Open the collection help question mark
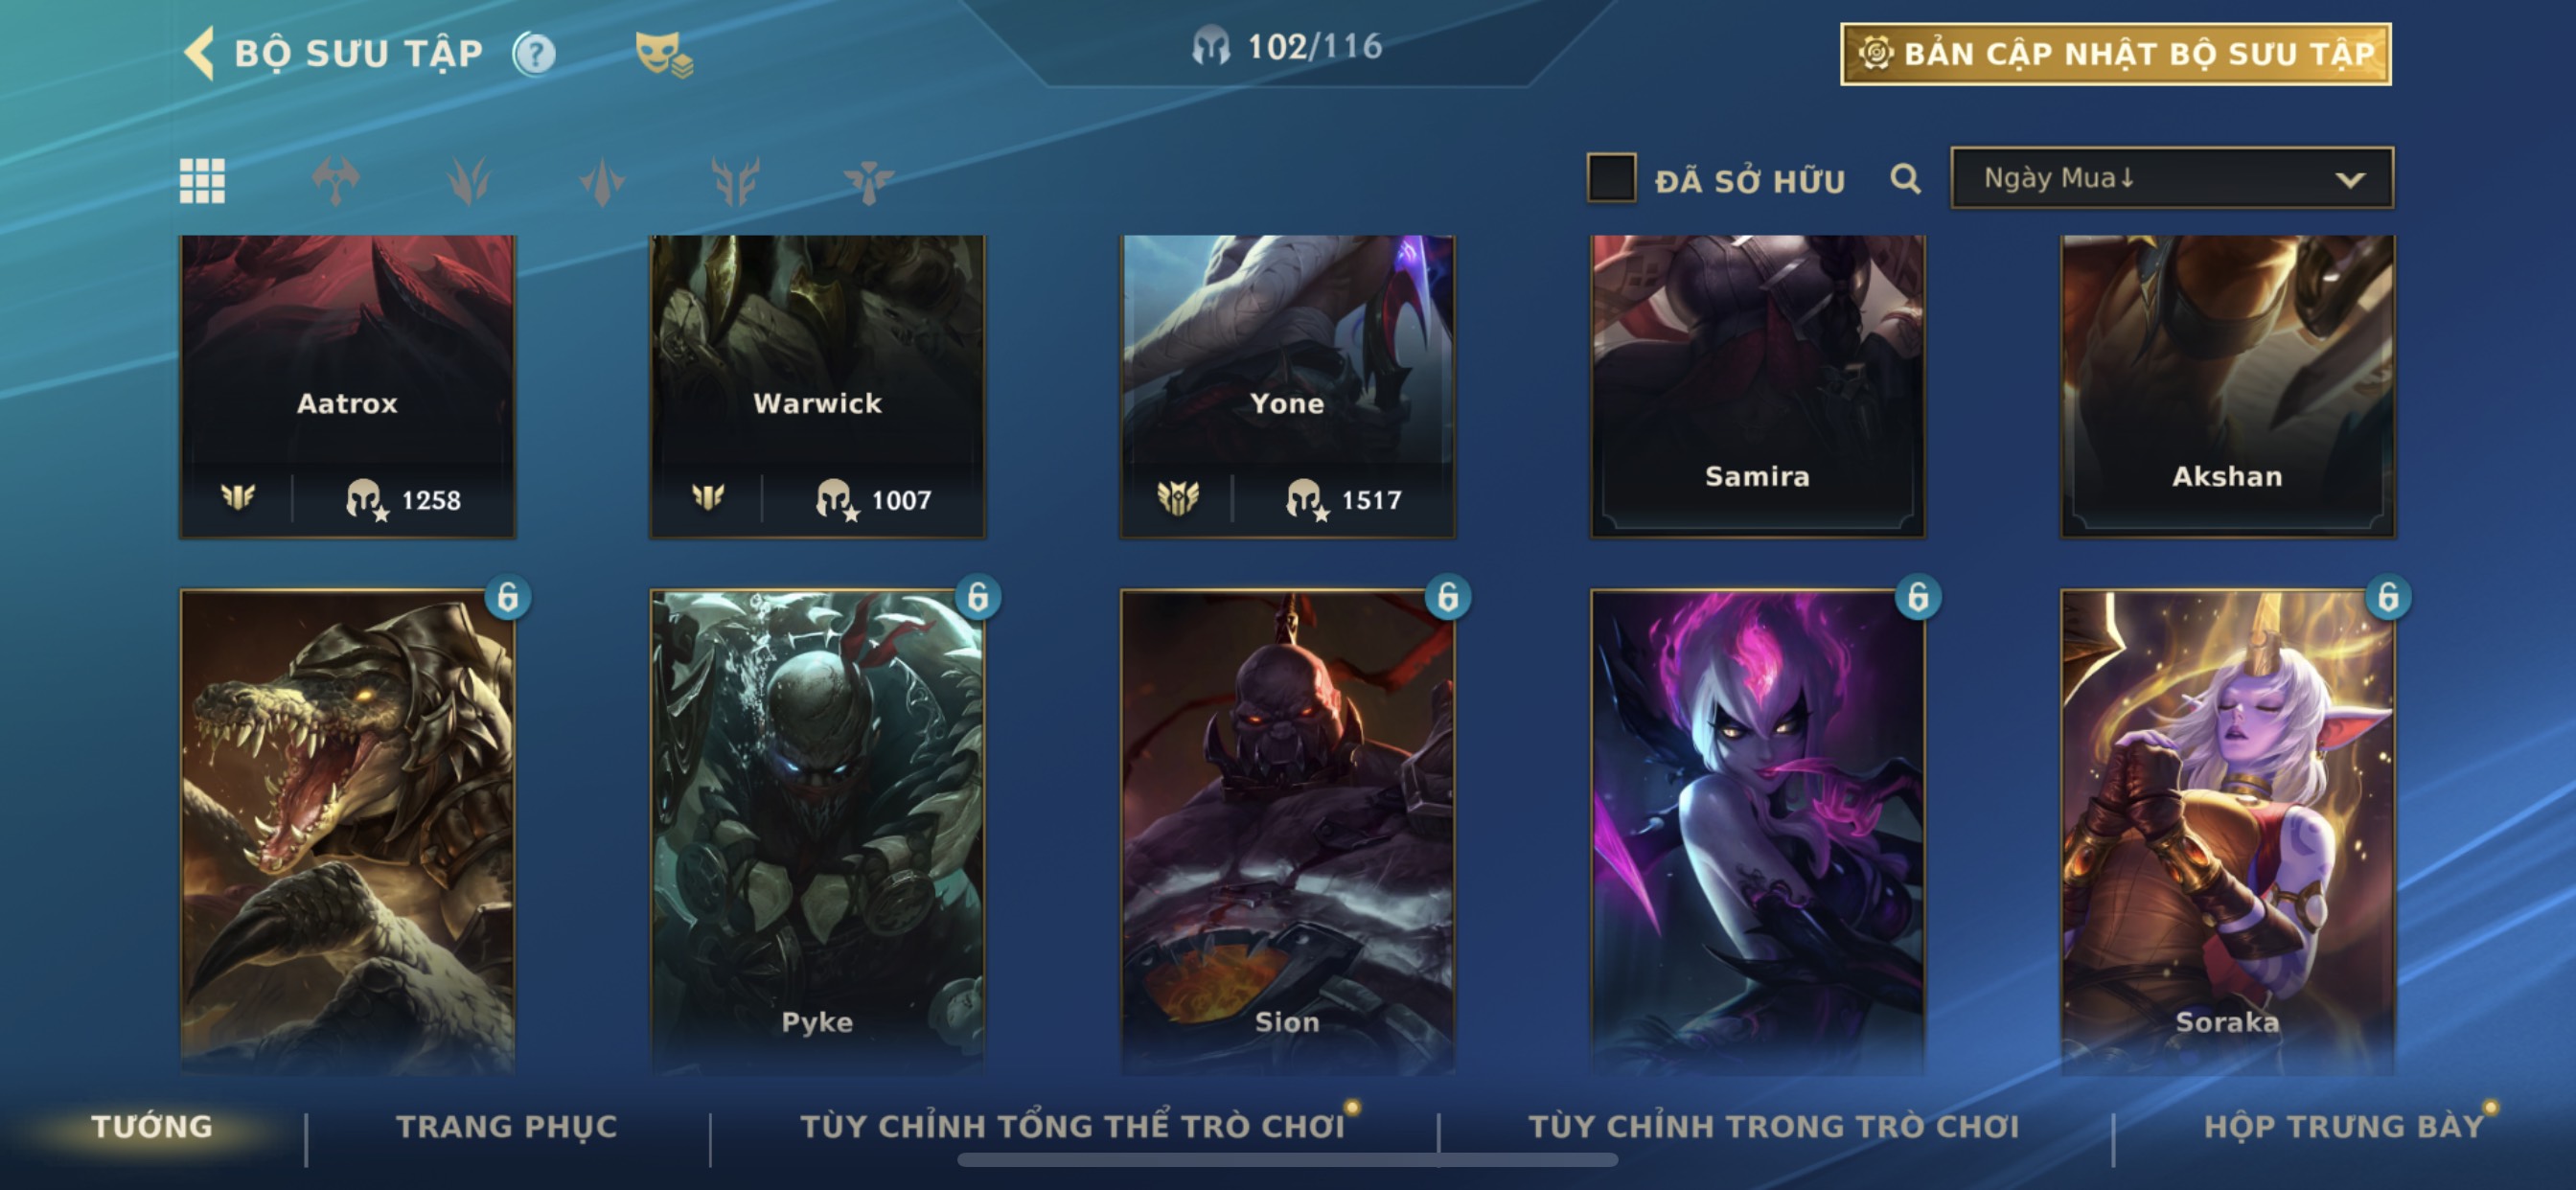Viewport: 2576px width, 1190px height. pos(534,53)
